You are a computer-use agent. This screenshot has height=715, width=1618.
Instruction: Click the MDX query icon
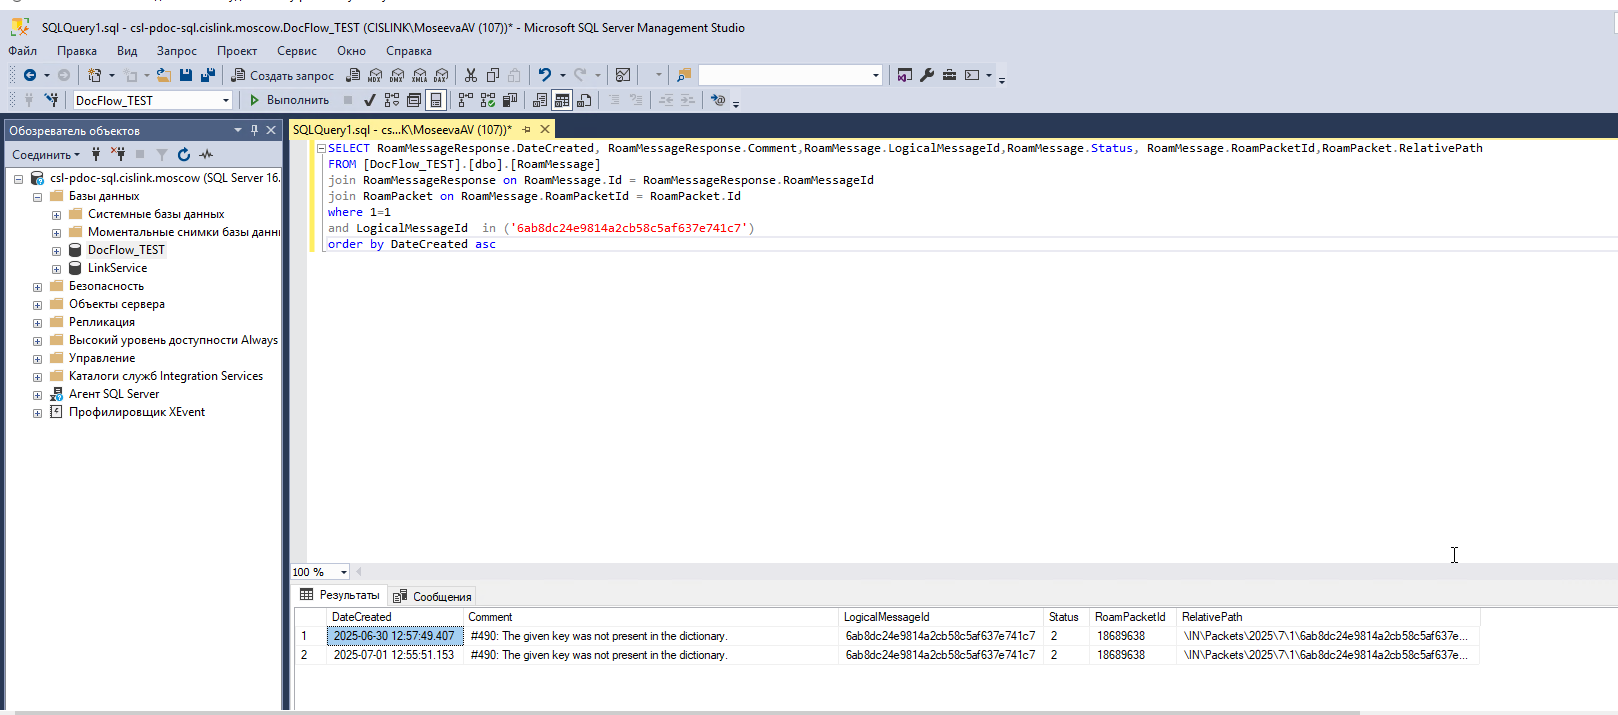pos(375,75)
